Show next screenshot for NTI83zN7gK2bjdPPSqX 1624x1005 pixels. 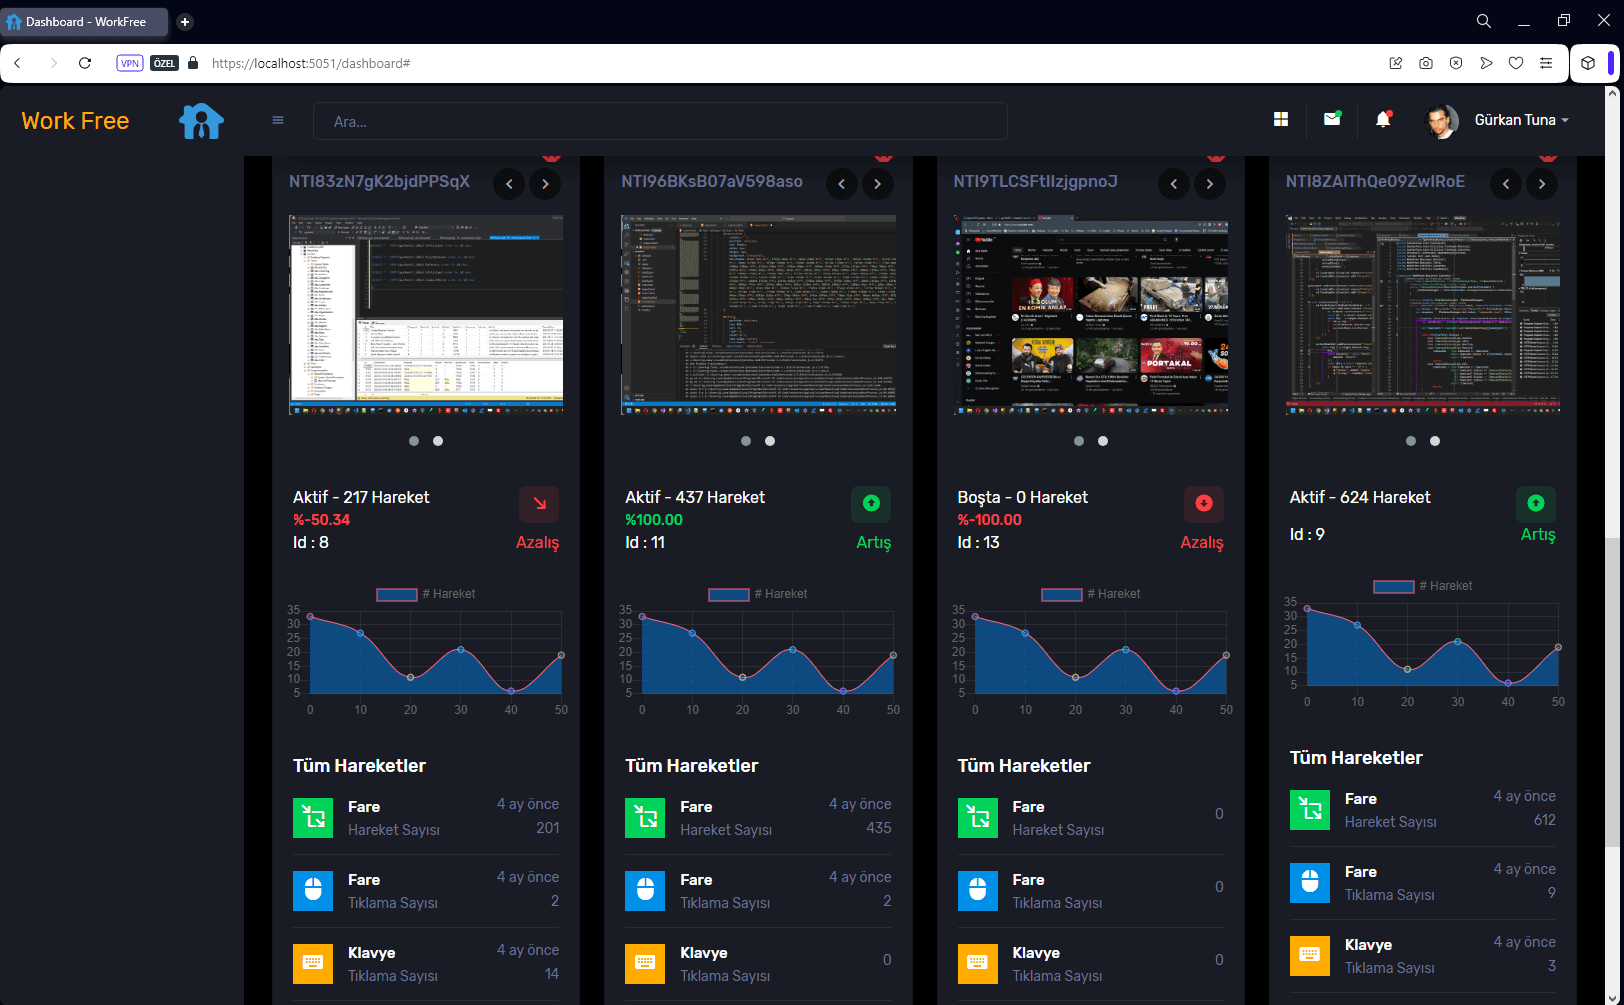tap(545, 184)
